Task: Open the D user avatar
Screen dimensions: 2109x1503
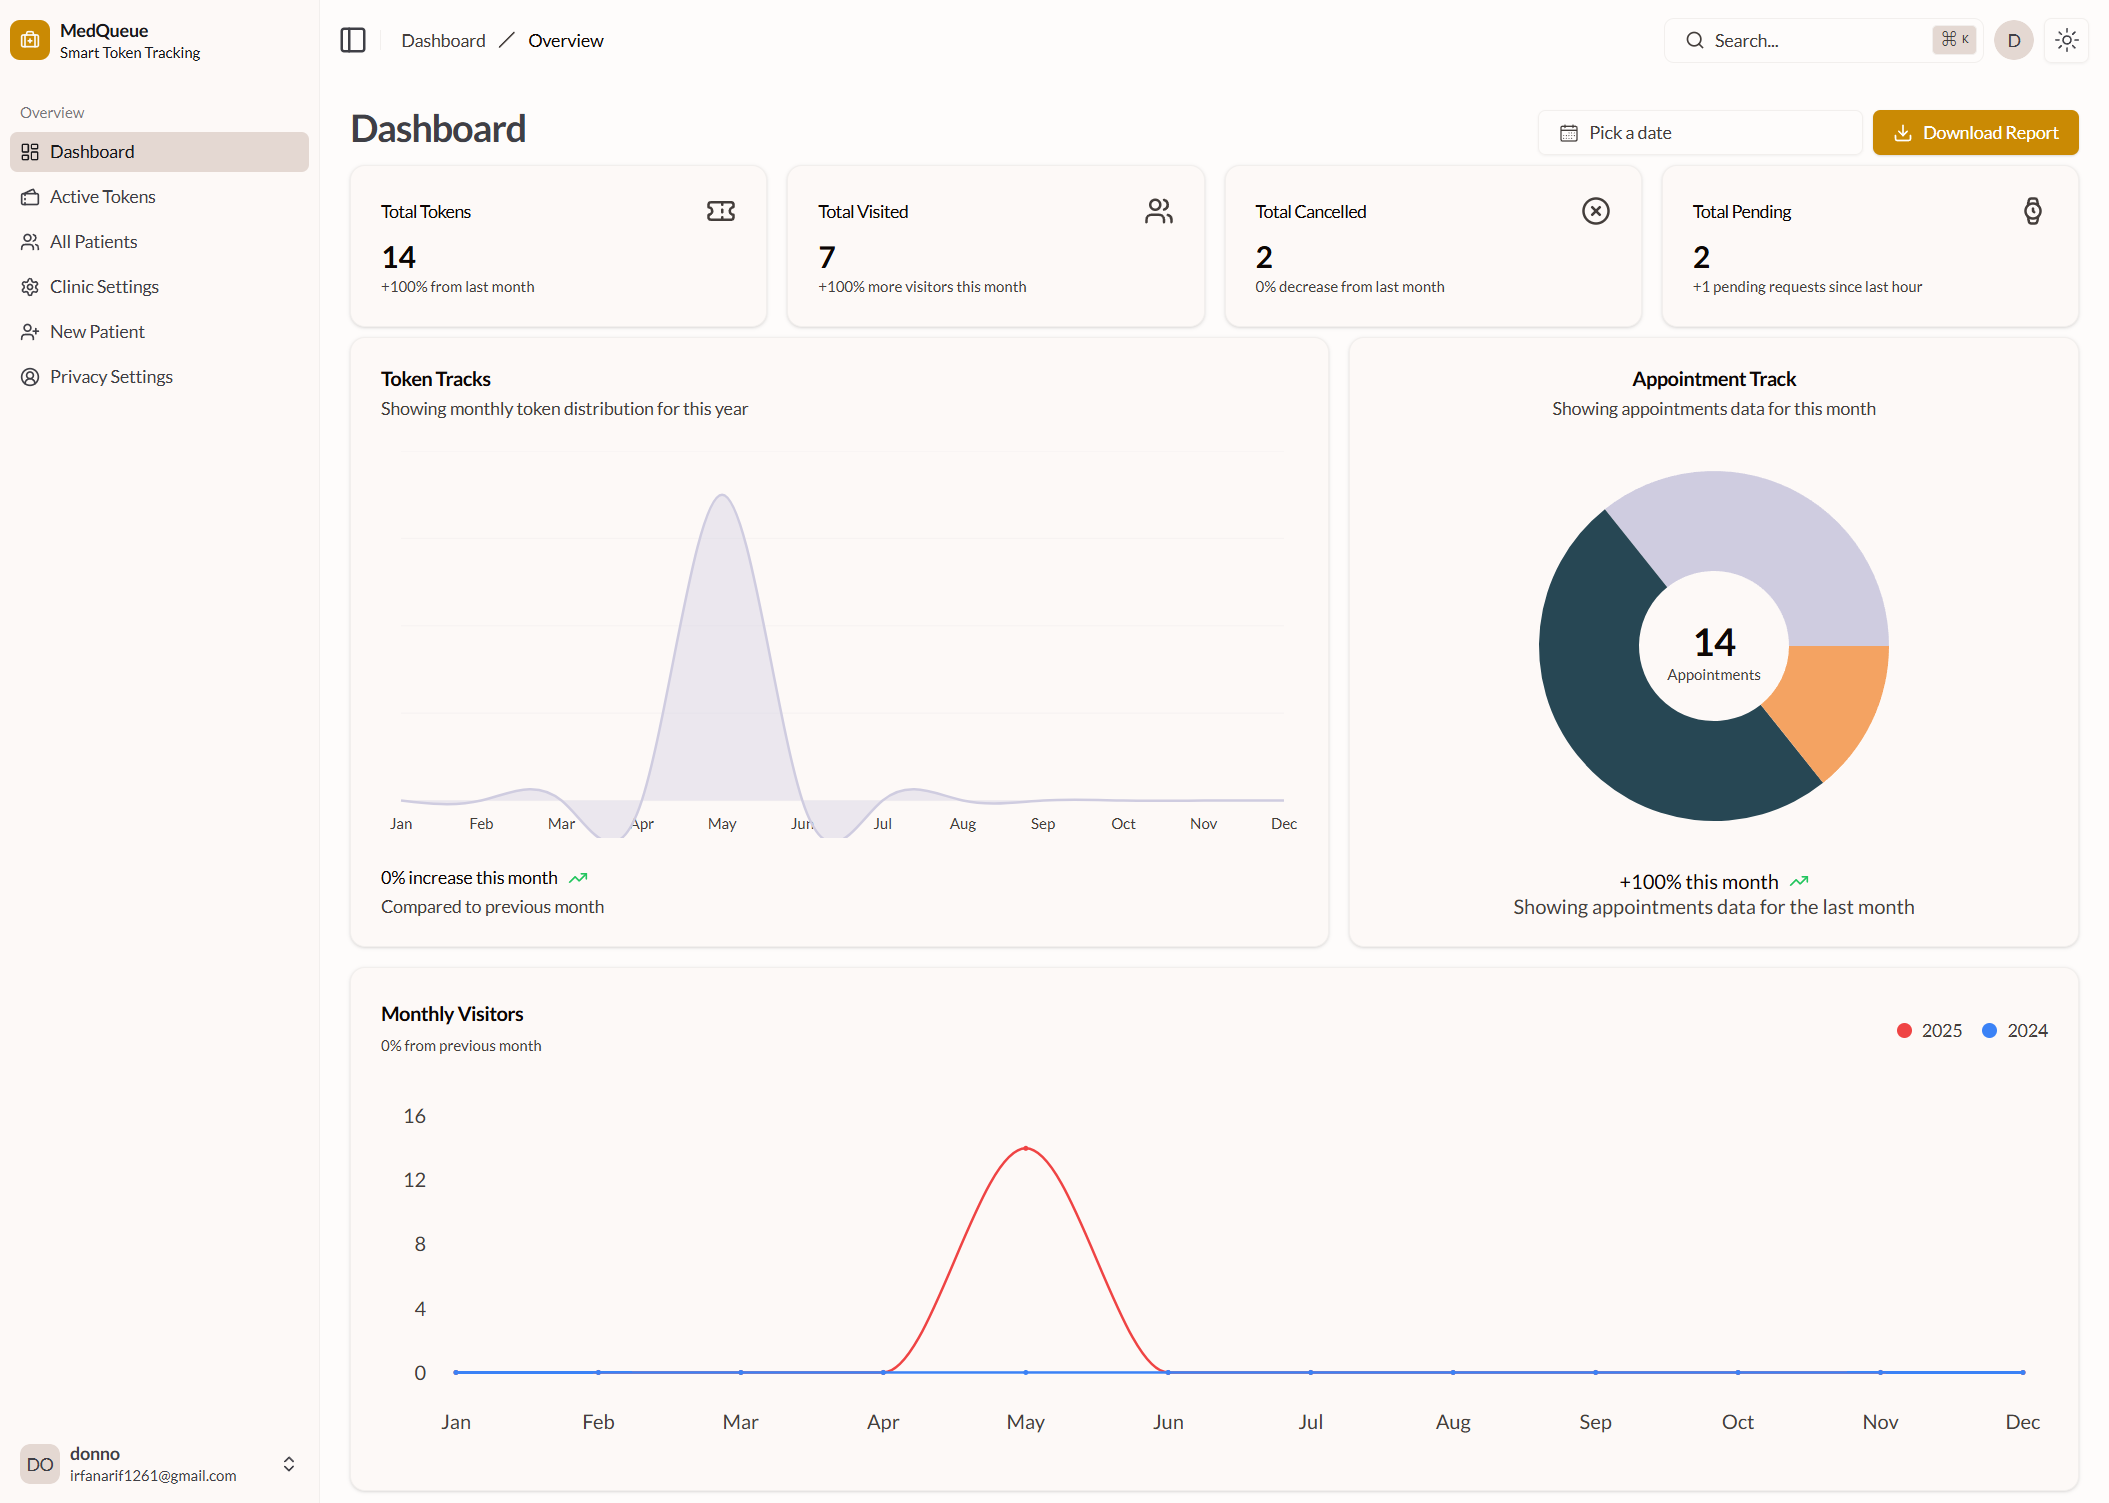Action: [2013, 41]
